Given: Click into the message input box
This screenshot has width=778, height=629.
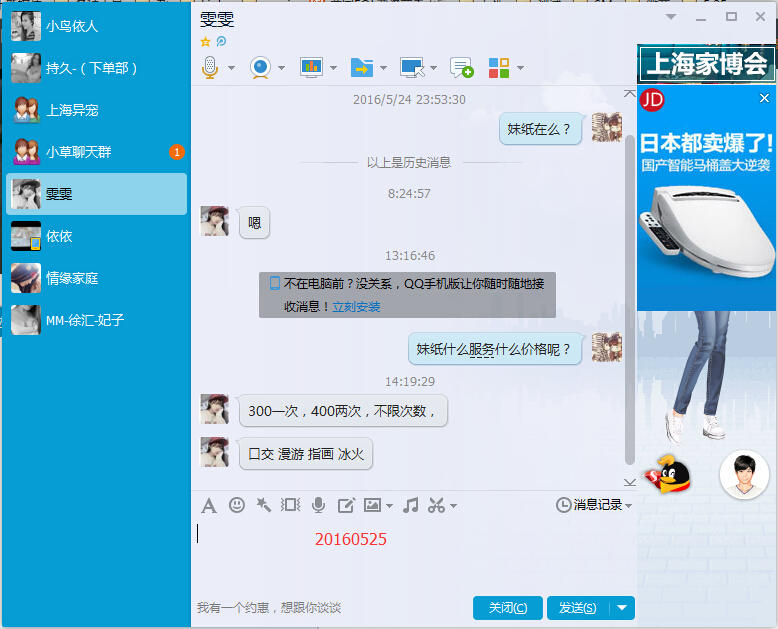Looking at the screenshot, I should point(414,558).
